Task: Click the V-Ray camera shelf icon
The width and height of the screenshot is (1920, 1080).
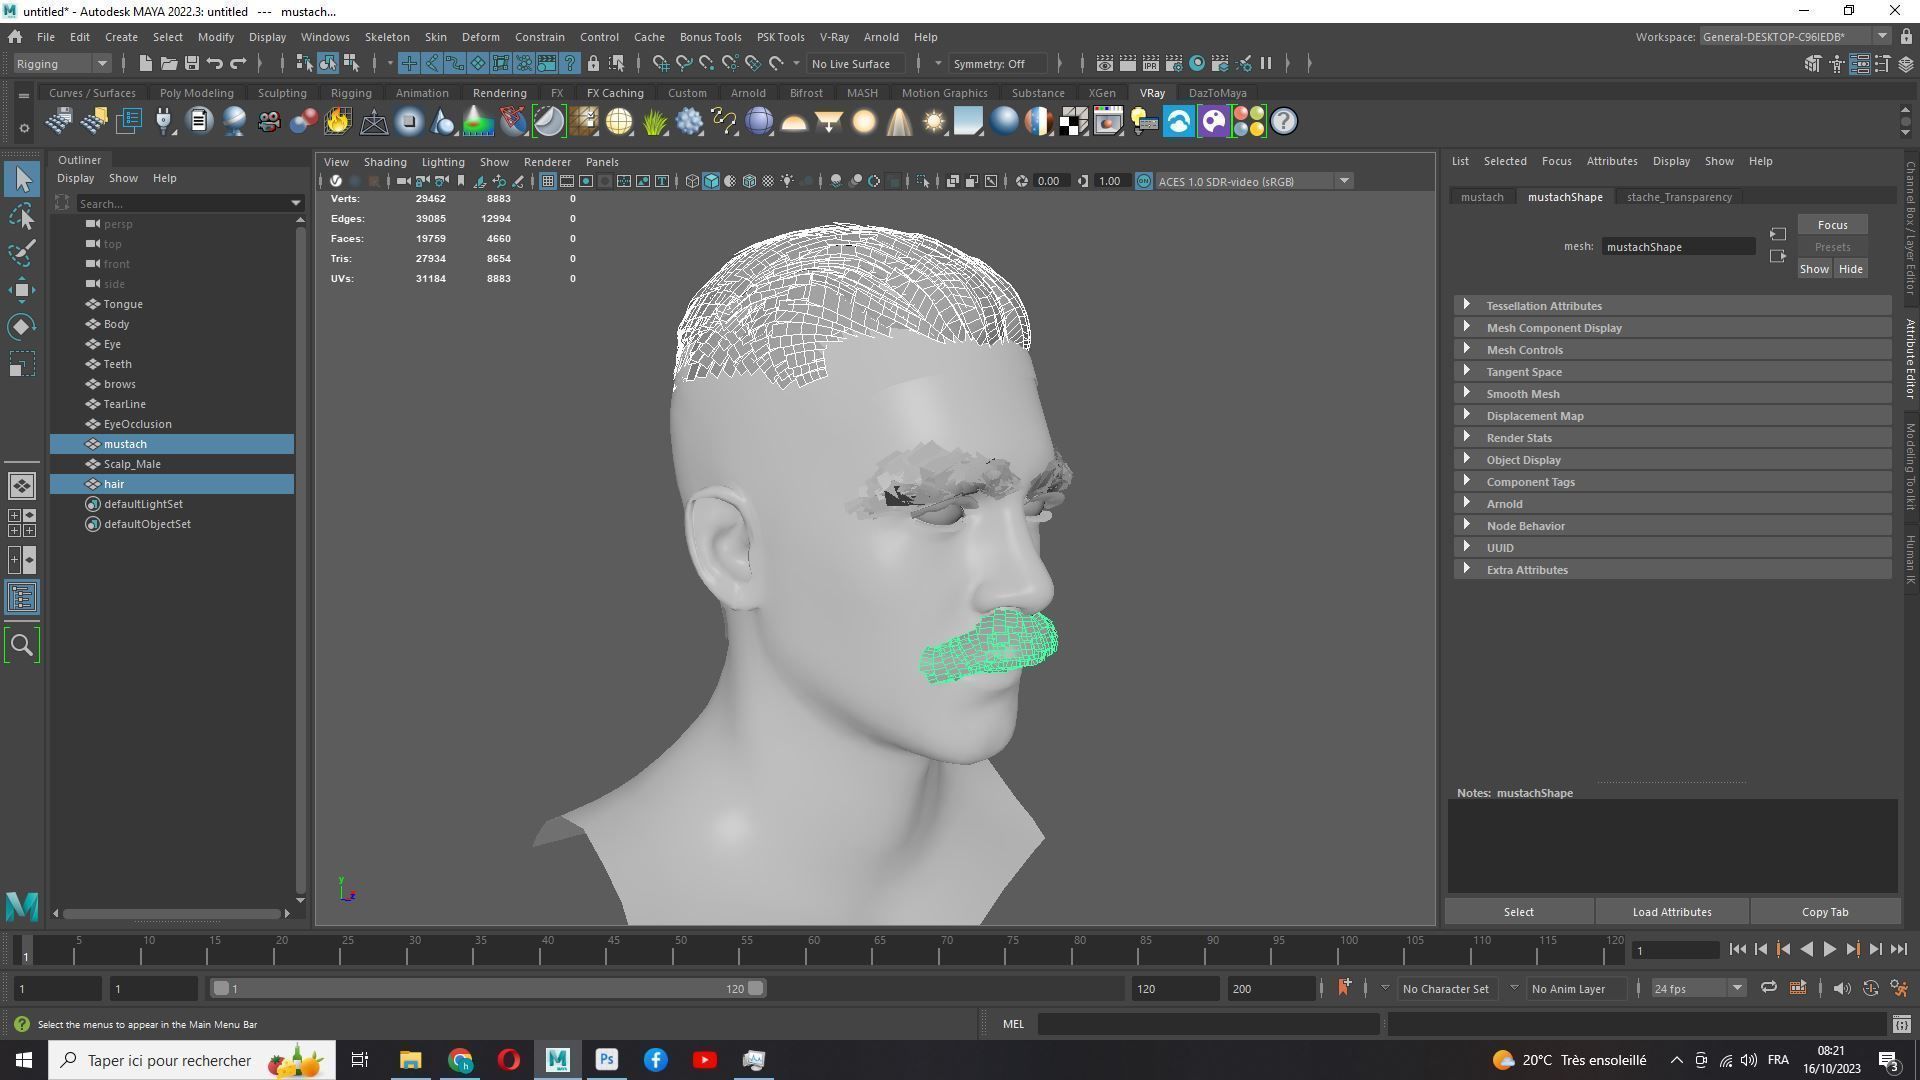Action: pyautogui.click(x=269, y=122)
